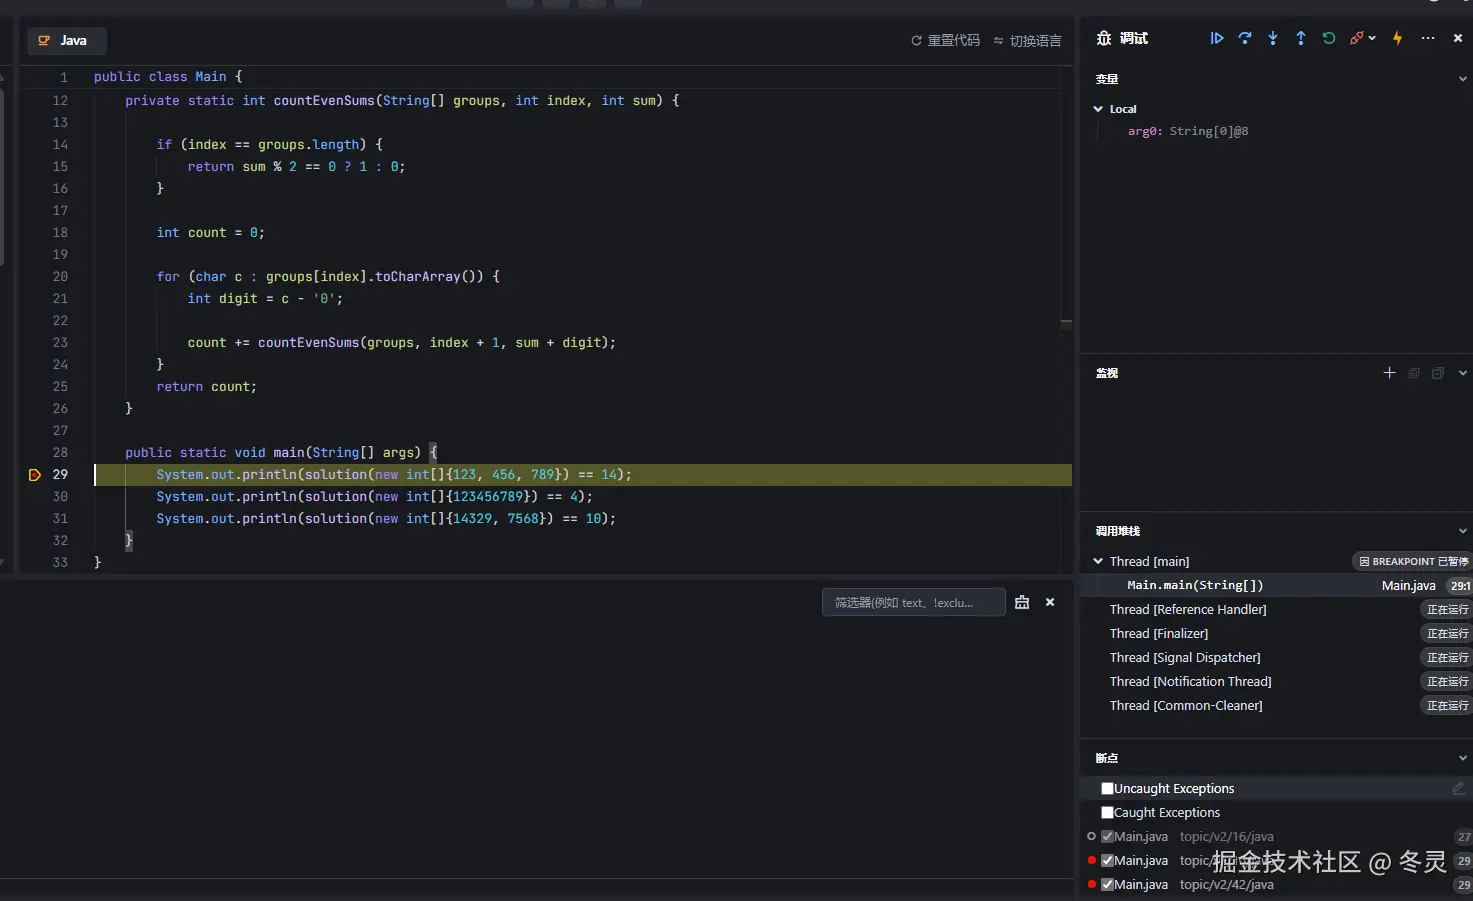
Task: Click the editor's vertical scrollbar marker
Action: coord(1066,324)
